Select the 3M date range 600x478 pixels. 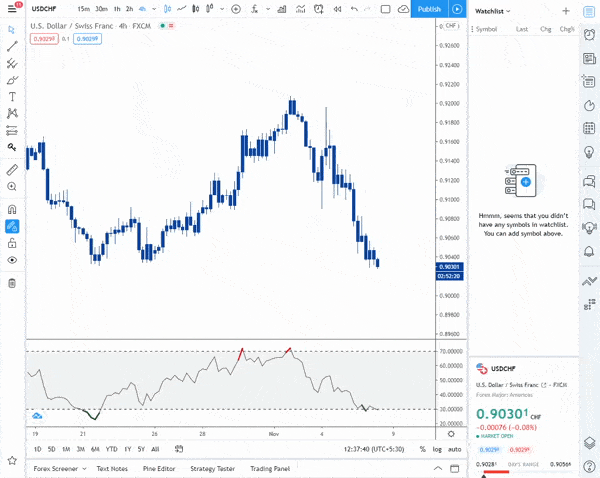coord(80,449)
